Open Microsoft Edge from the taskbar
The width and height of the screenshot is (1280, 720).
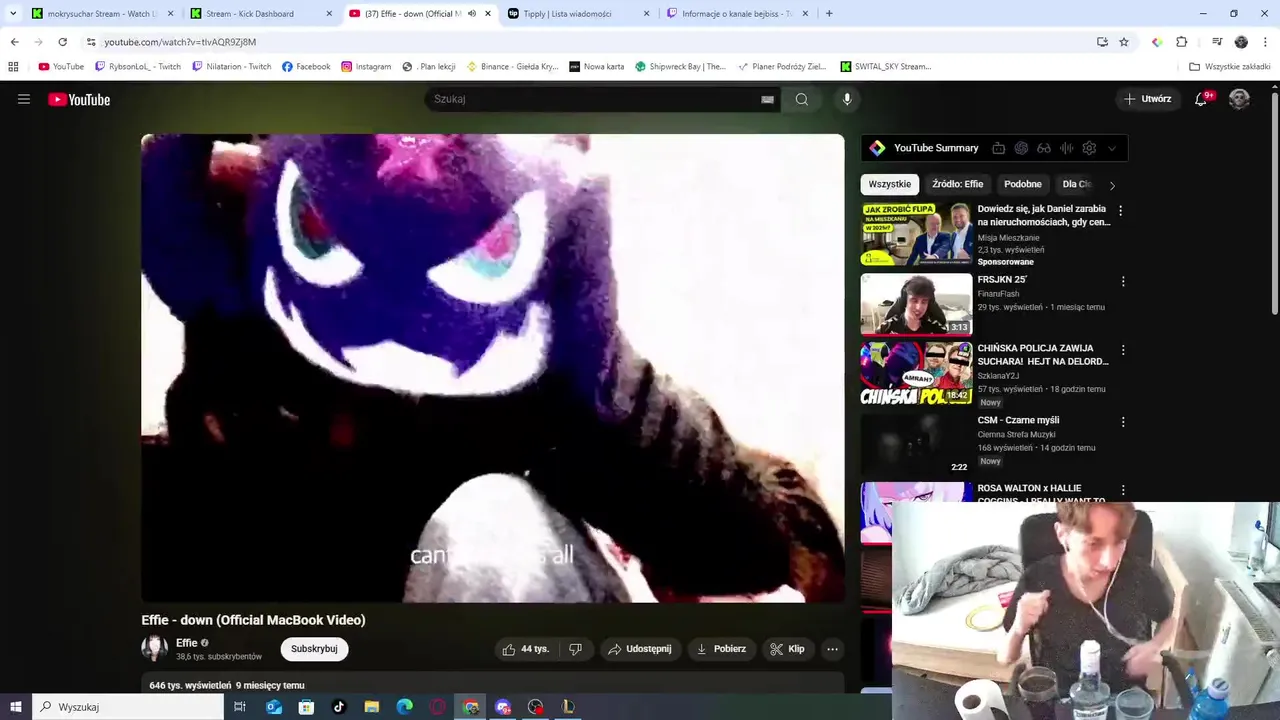tap(405, 707)
